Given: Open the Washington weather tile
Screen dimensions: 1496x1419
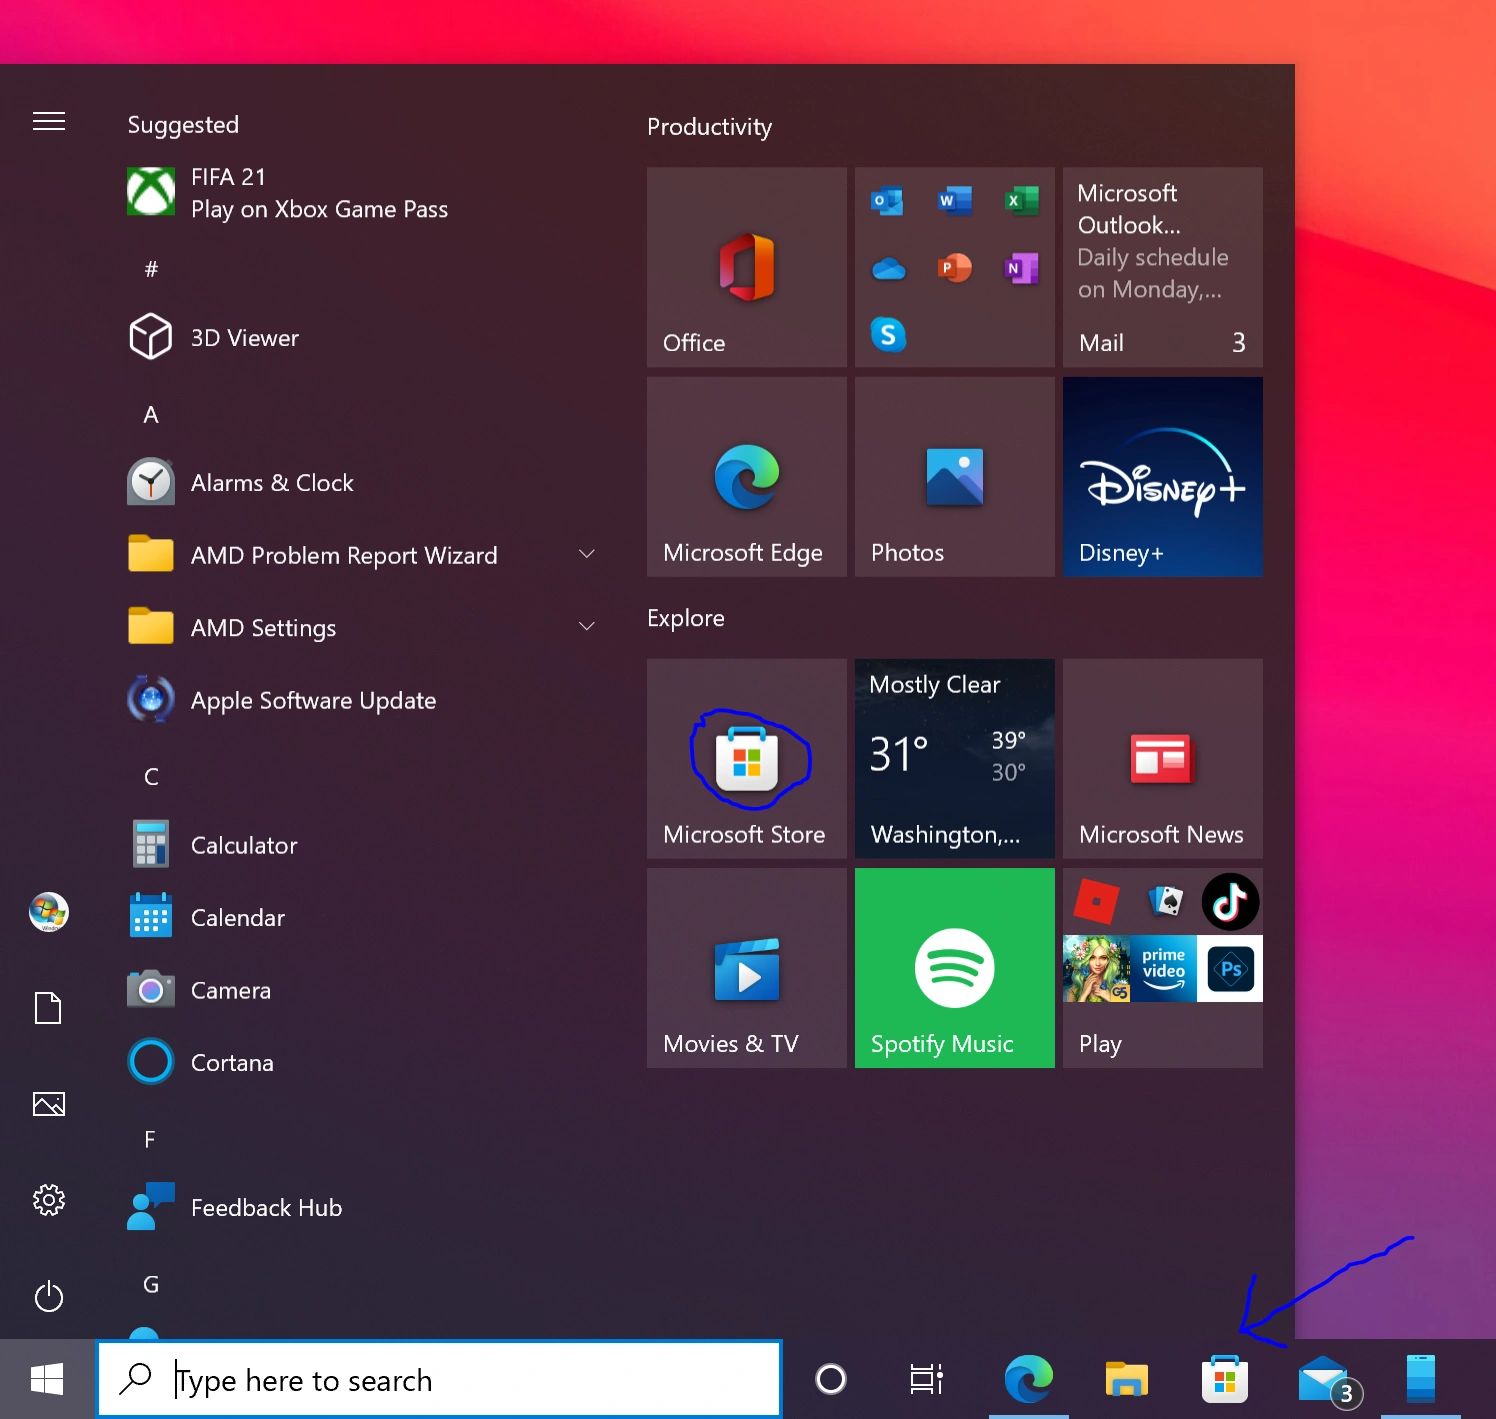Looking at the screenshot, I should tap(954, 758).
